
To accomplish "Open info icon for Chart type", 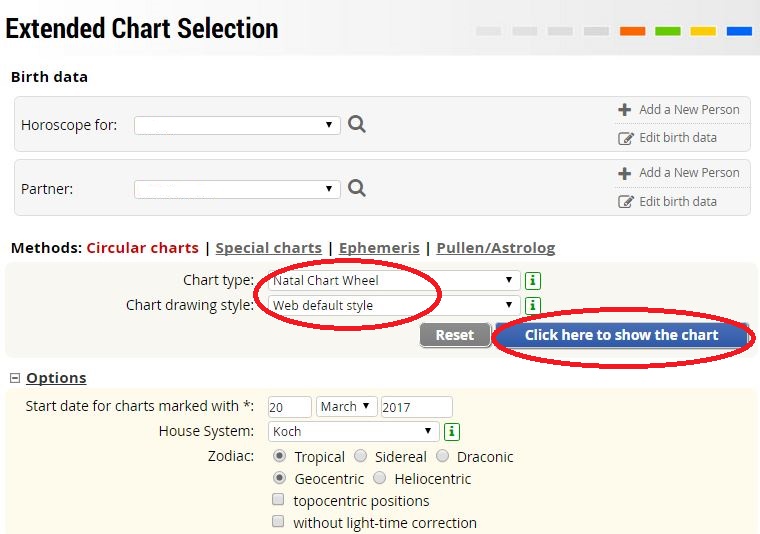I will (x=533, y=281).
